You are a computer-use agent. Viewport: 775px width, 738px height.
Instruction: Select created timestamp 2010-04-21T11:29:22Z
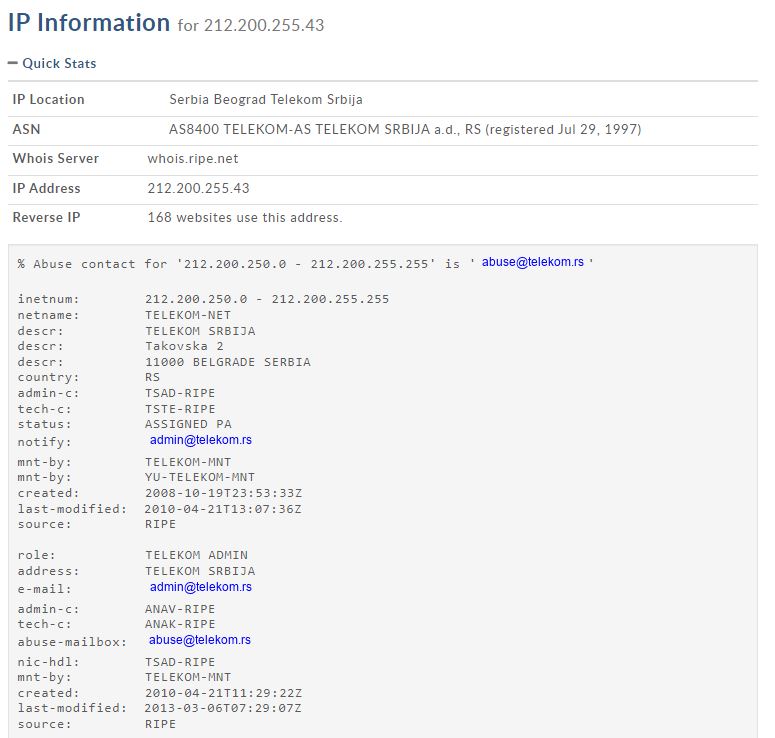[223, 693]
